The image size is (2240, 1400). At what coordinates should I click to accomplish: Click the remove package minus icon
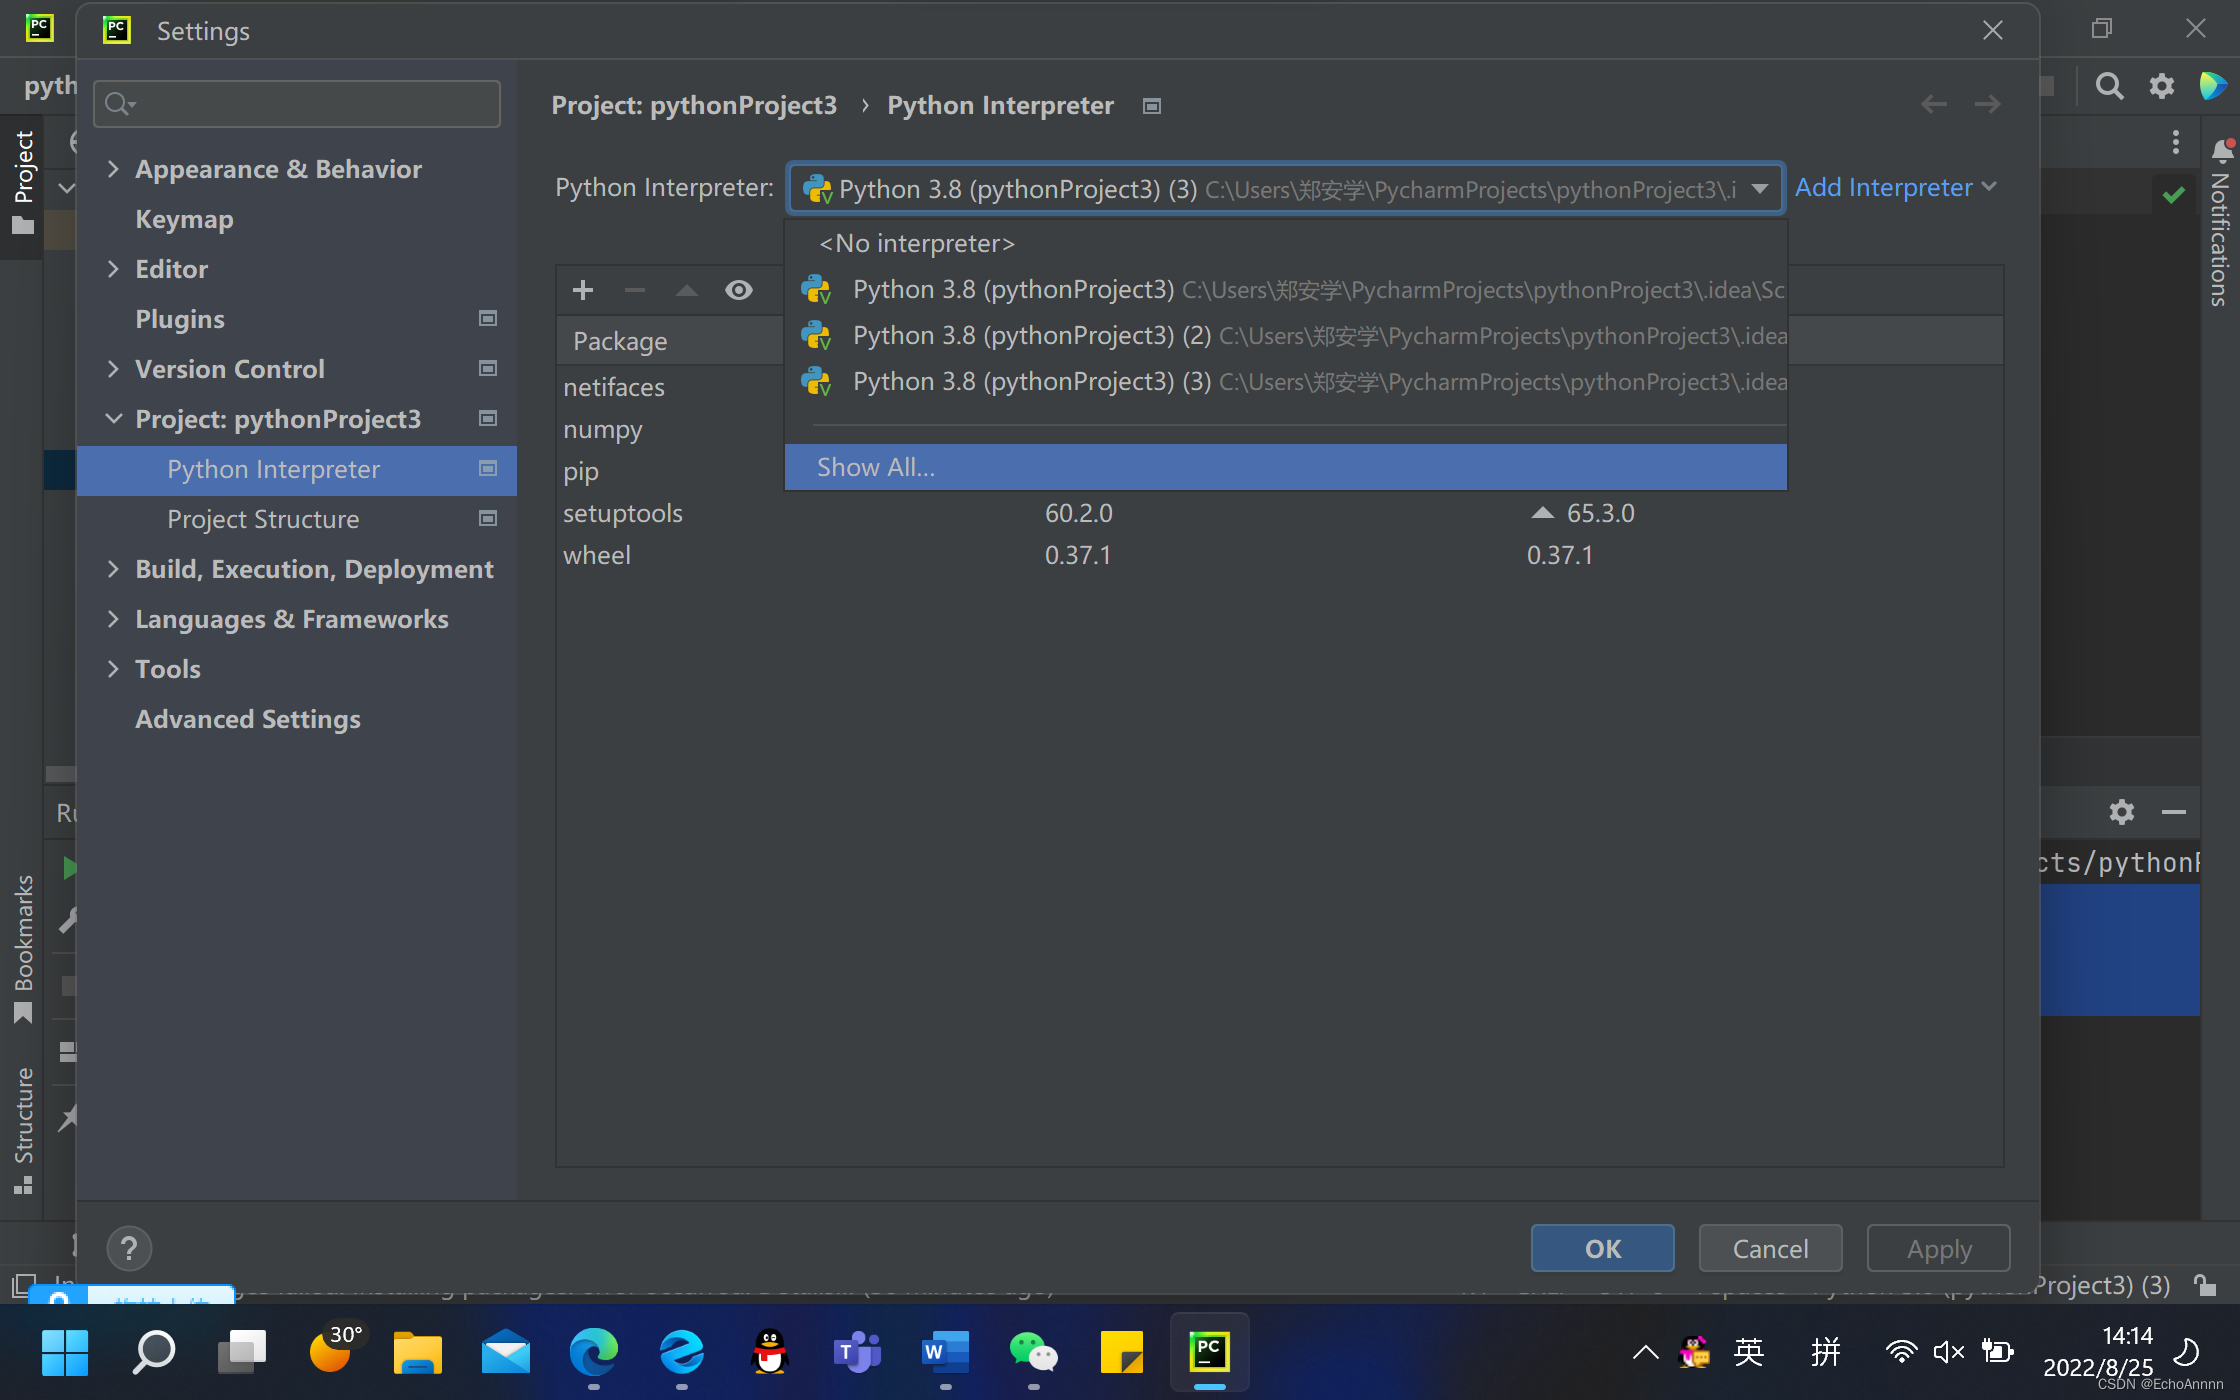coord(634,289)
